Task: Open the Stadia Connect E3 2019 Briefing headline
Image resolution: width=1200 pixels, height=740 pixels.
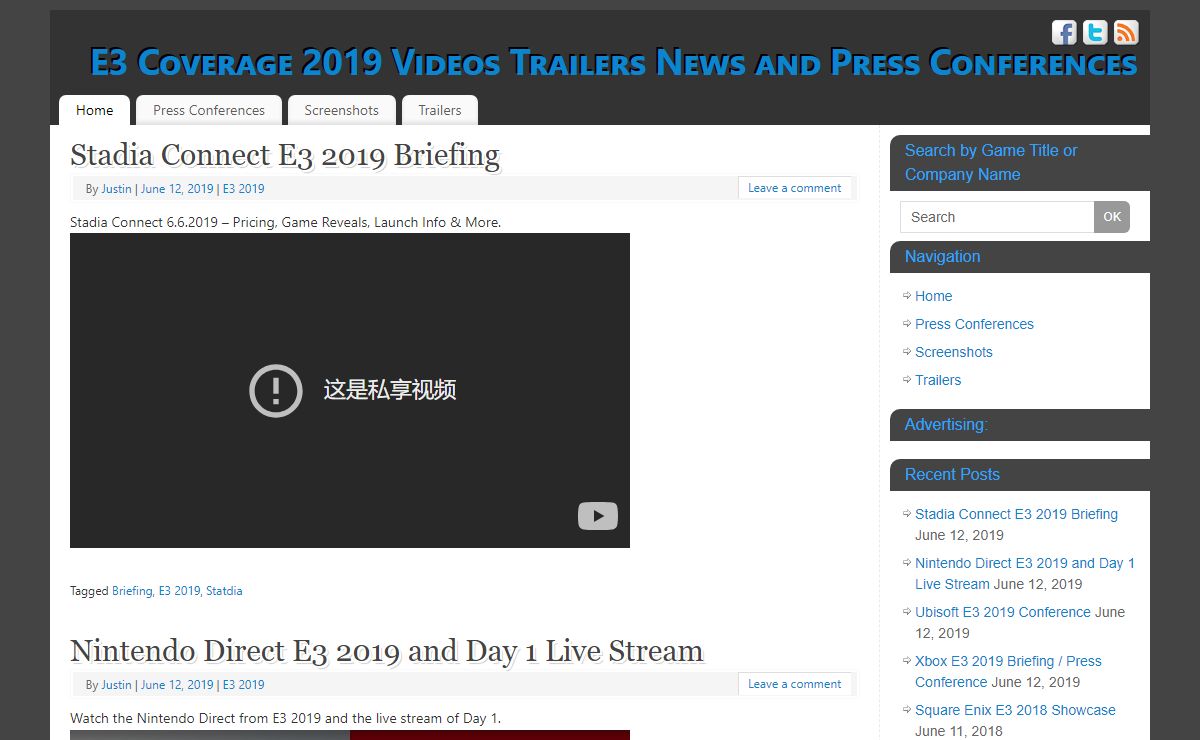Action: (x=284, y=155)
